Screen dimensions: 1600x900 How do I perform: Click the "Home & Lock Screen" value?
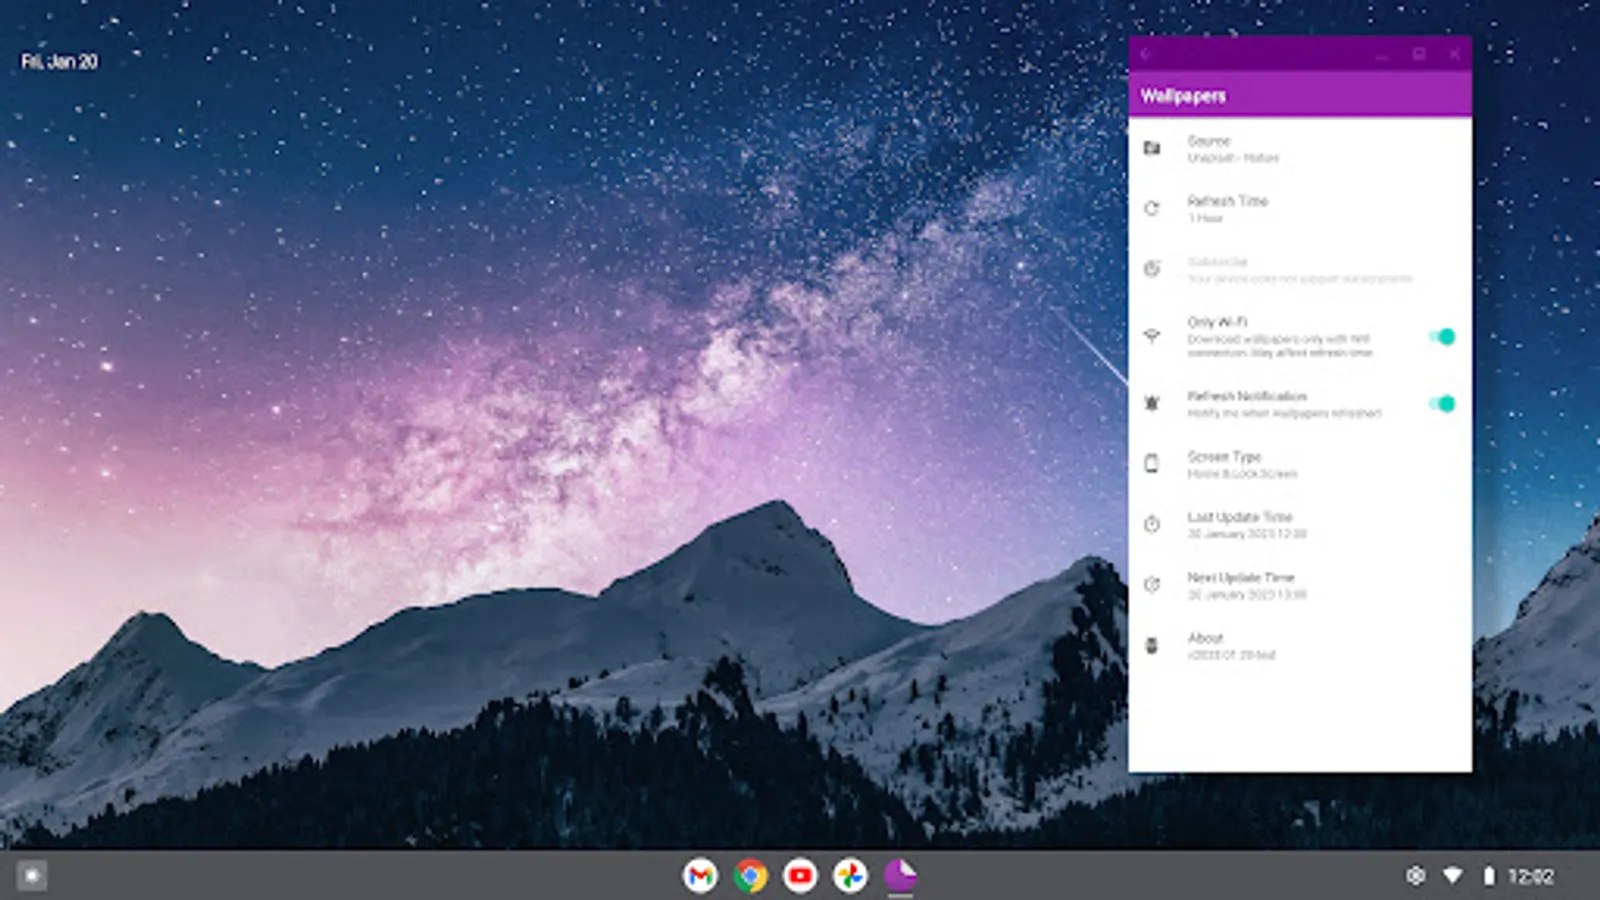(1242, 474)
